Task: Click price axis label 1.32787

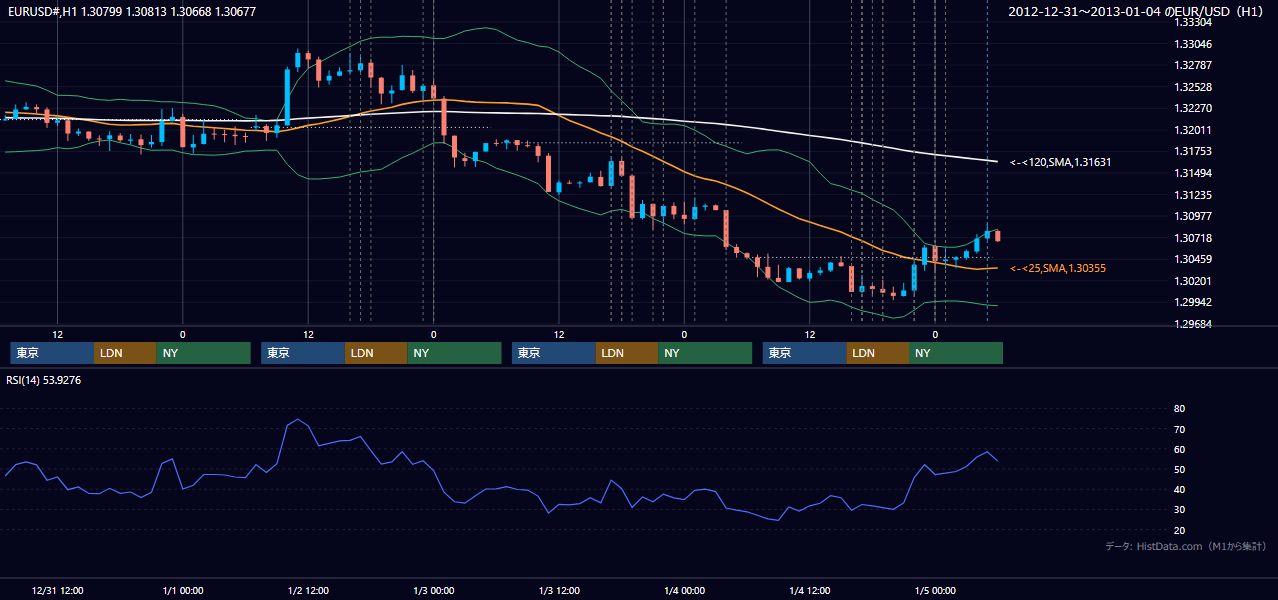Action: (1193, 66)
